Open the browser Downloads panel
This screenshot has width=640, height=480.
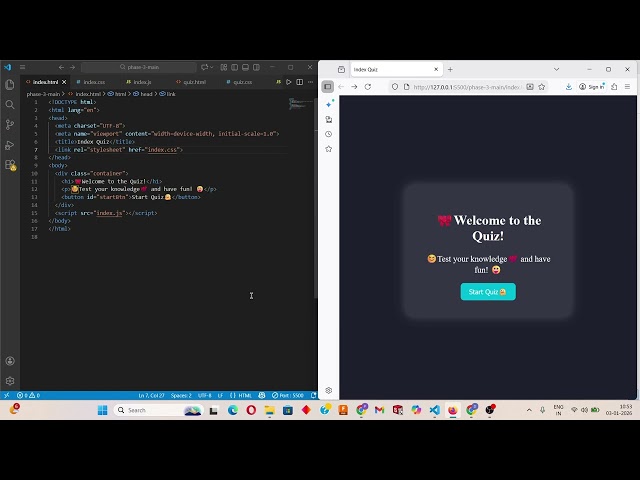point(569,87)
